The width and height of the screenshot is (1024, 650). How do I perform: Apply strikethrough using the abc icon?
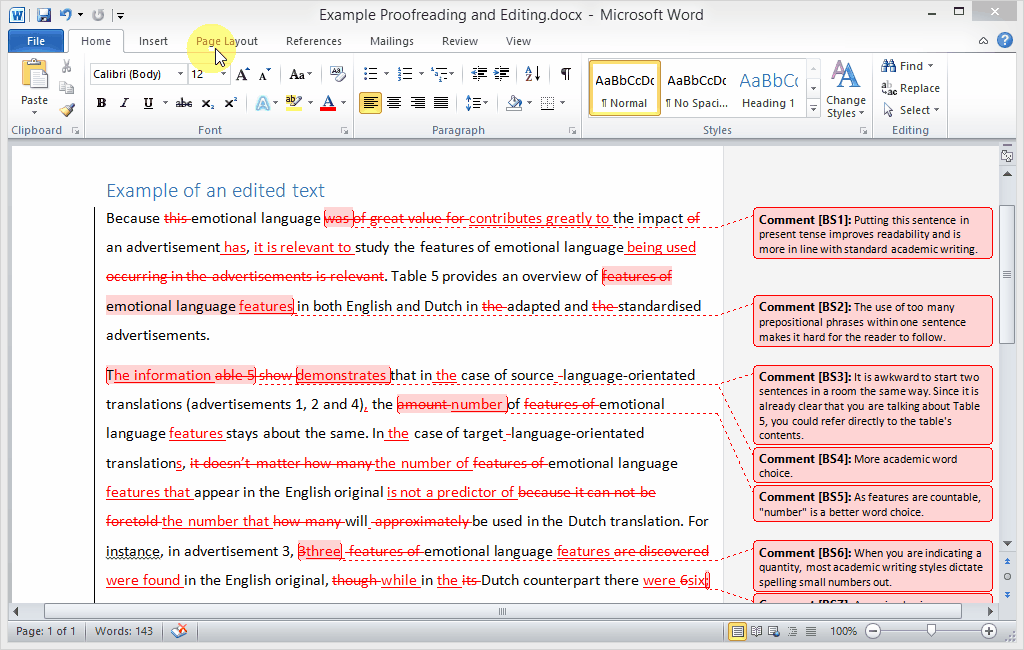(184, 103)
